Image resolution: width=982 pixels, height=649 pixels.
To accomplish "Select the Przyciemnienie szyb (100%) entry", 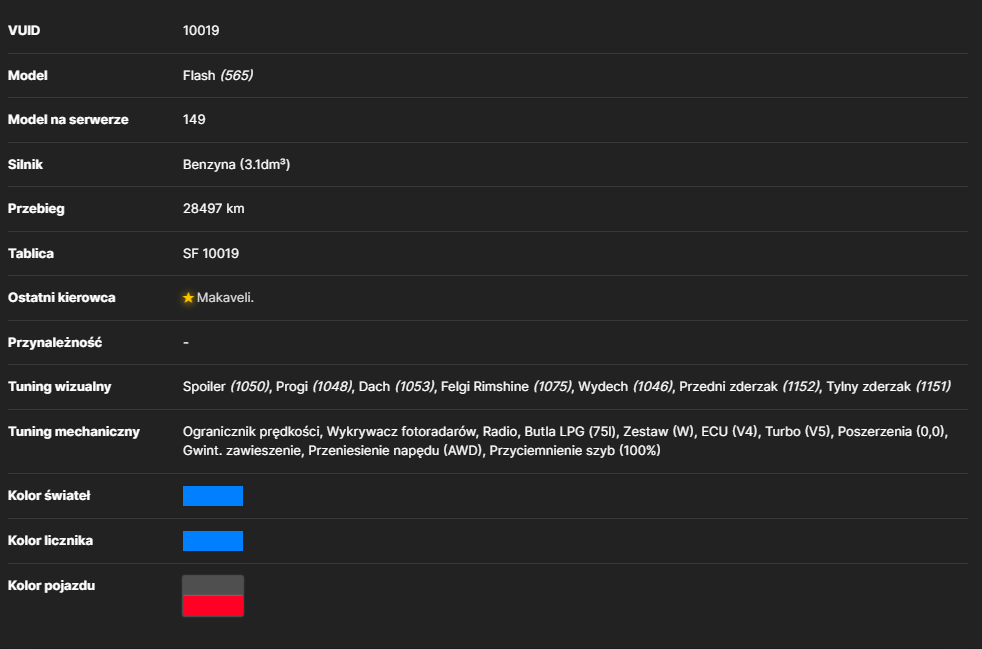I will pyautogui.click(x=575, y=450).
